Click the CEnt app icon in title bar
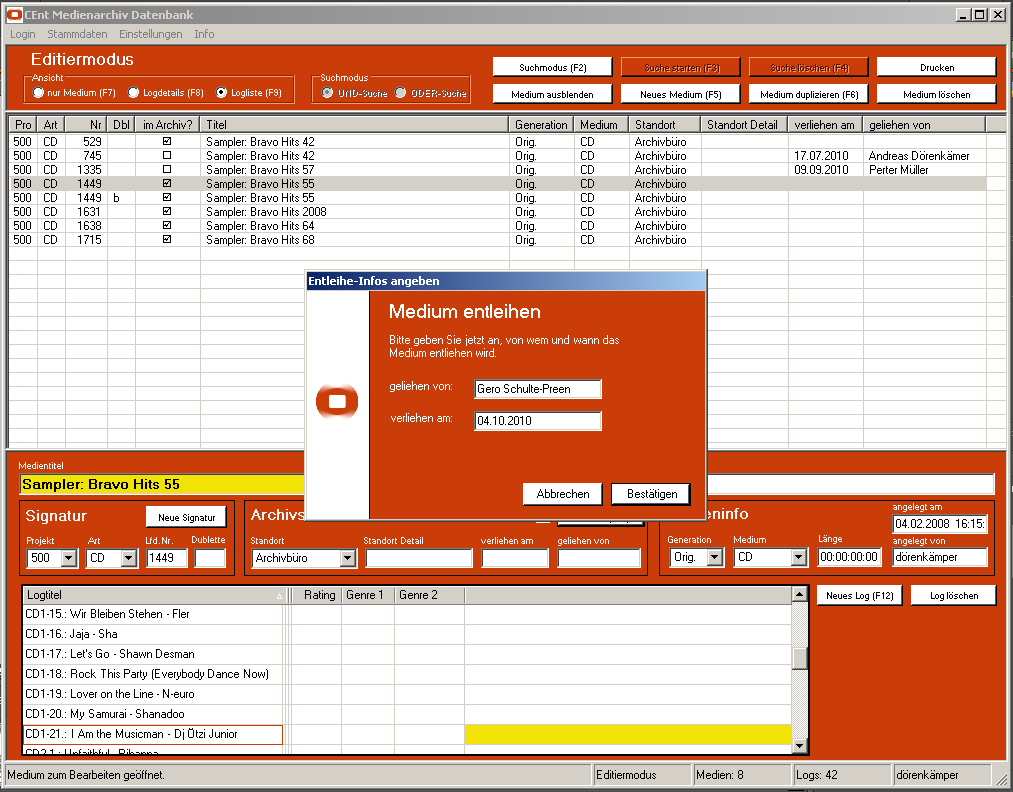Screen dimensions: 1013x792 tap(14, 15)
